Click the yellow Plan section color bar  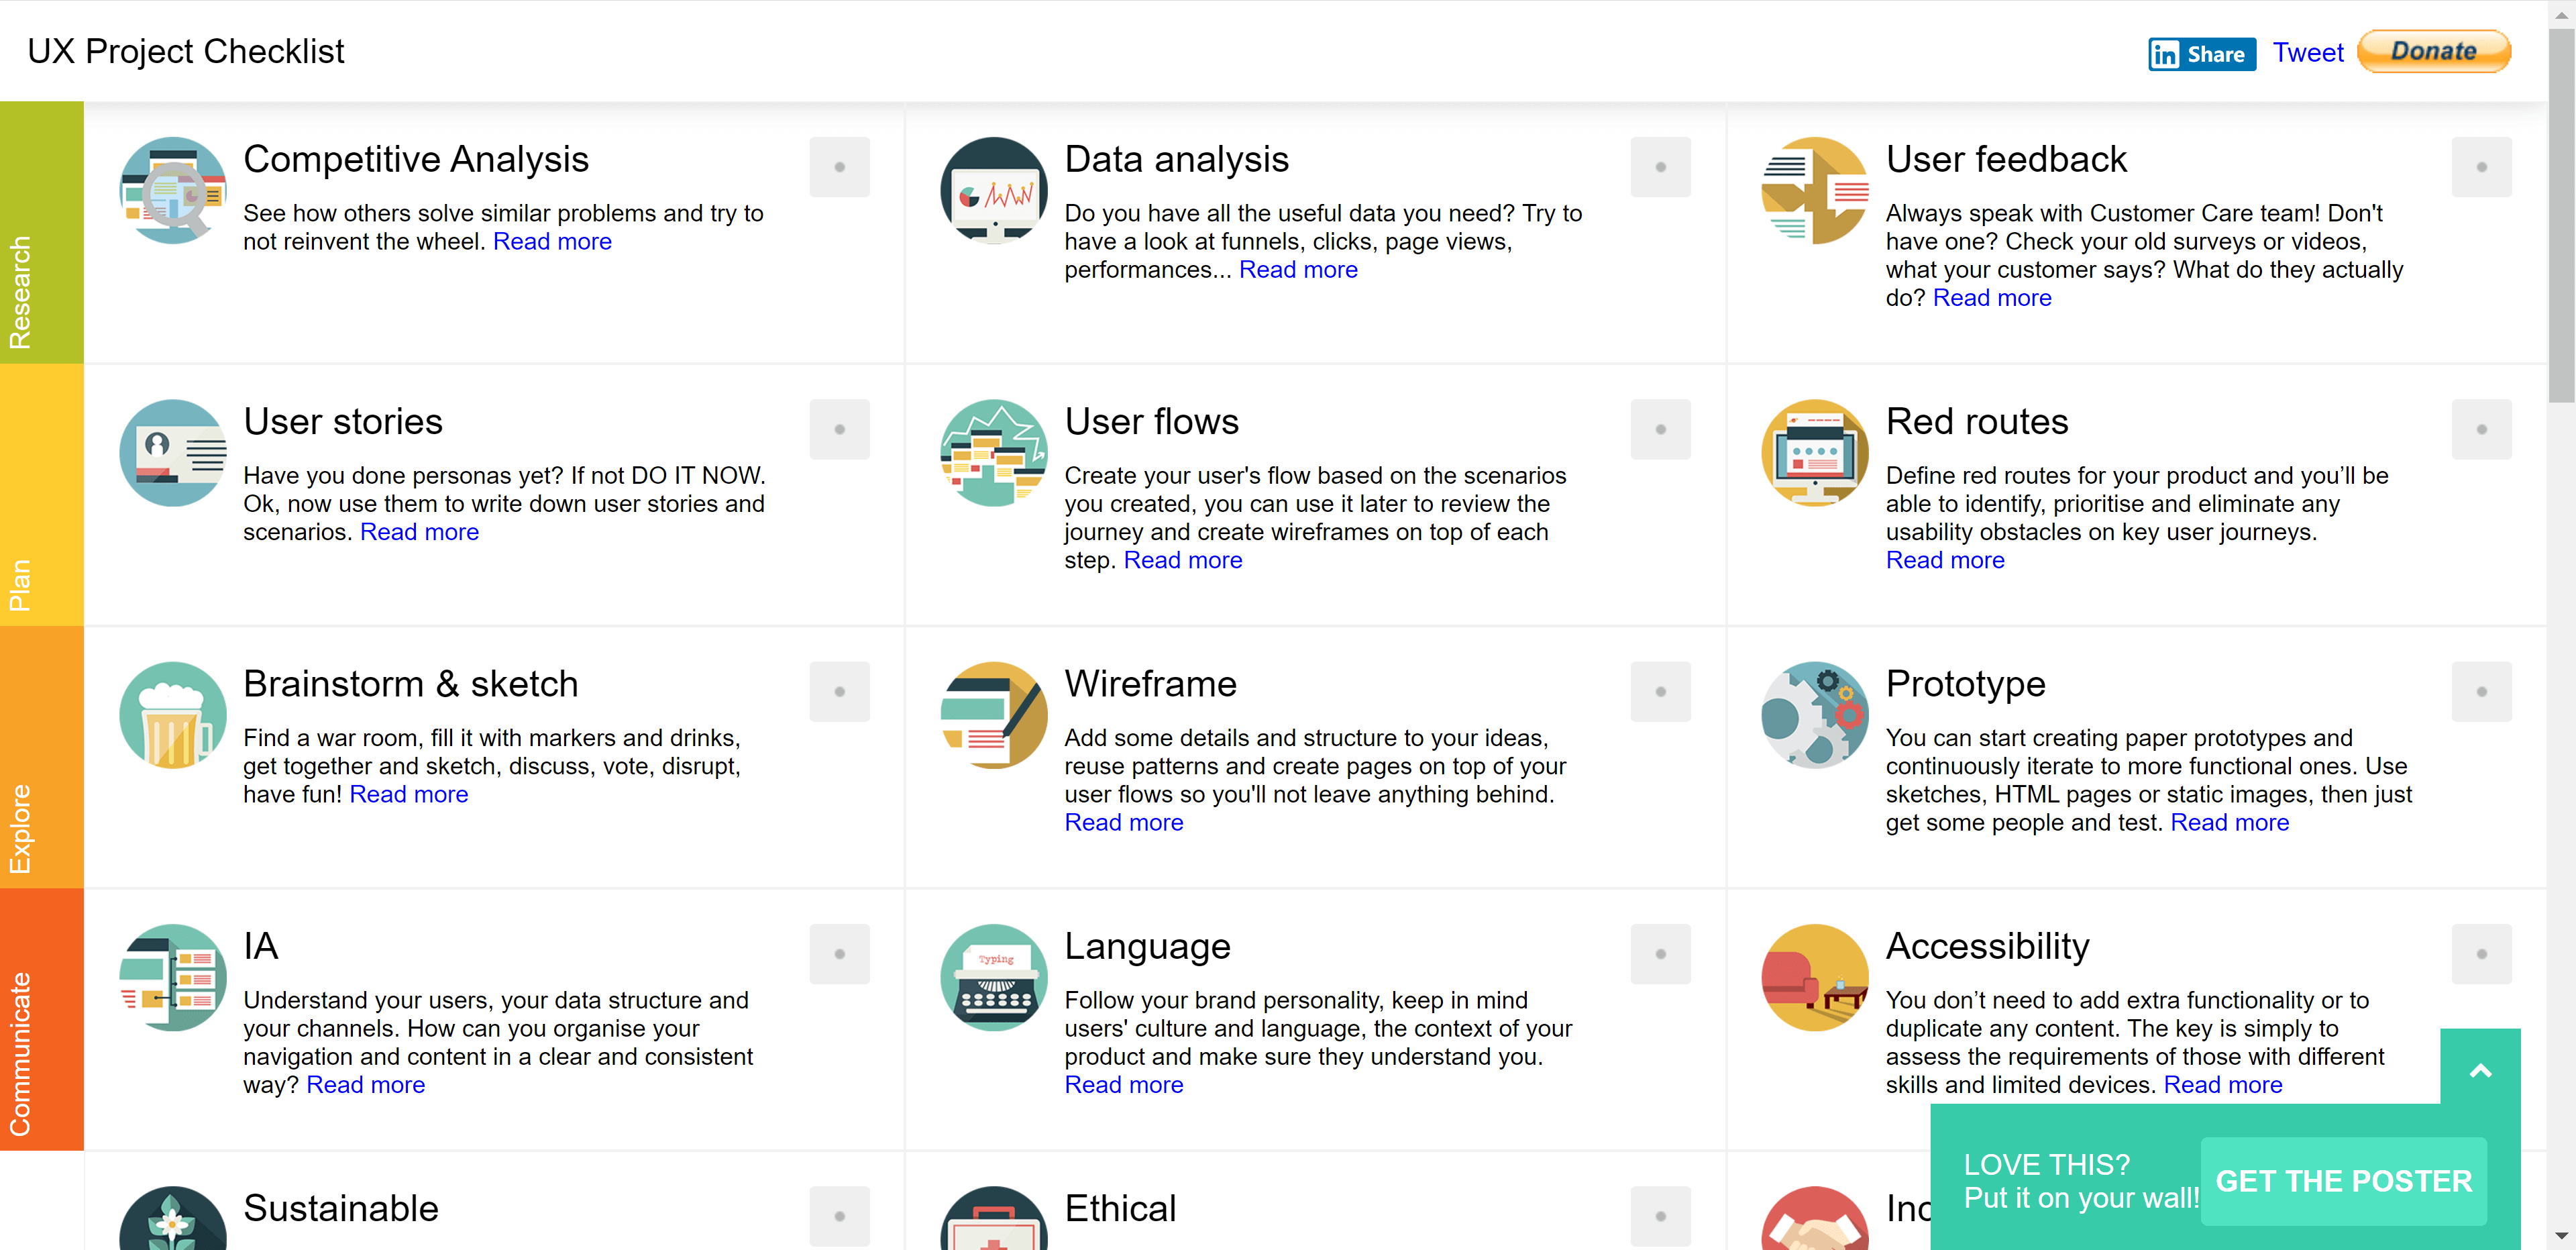(41, 495)
